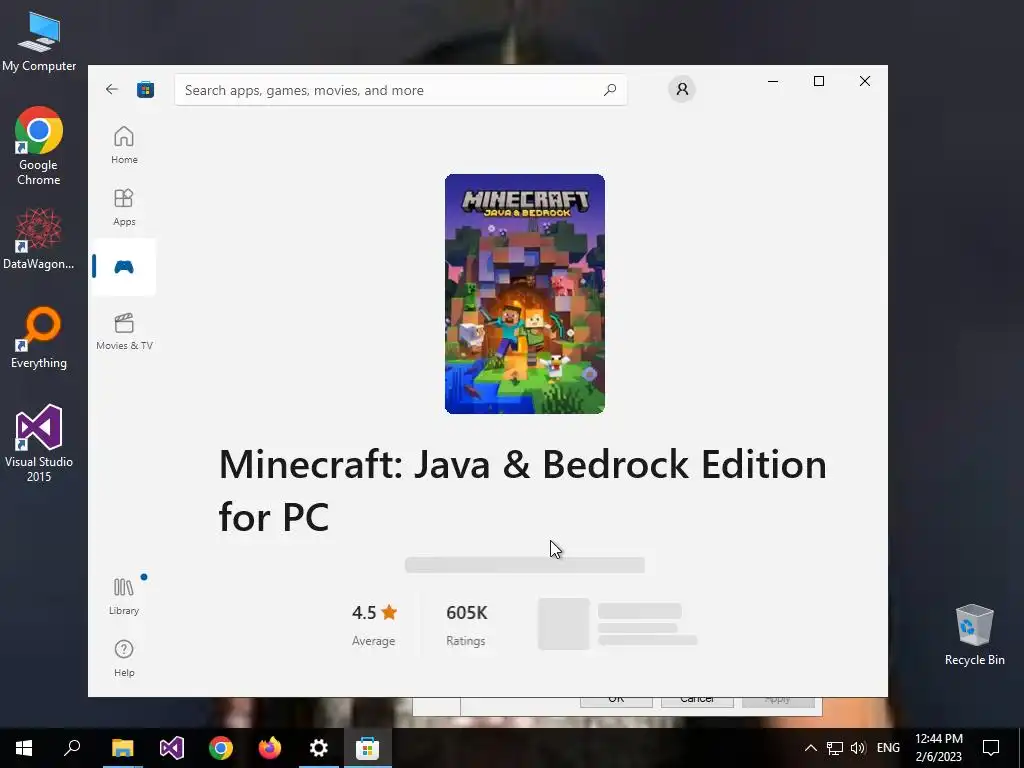The width and height of the screenshot is (1024, 768).
Task: Select the Recycle Bin on the desktop
Action: tap(974, 635)
